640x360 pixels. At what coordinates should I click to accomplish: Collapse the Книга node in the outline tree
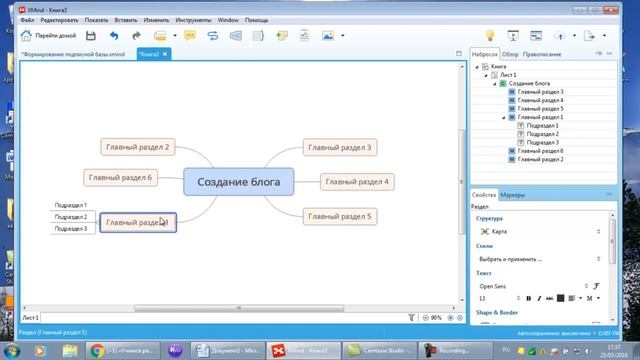(x=477, y=67)
